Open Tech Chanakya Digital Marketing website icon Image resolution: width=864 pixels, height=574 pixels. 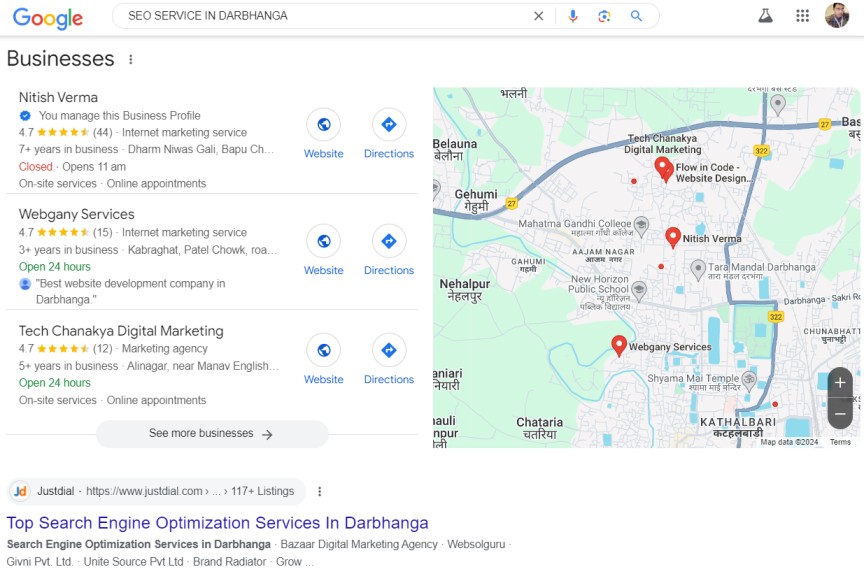click(x=323, y=350)
